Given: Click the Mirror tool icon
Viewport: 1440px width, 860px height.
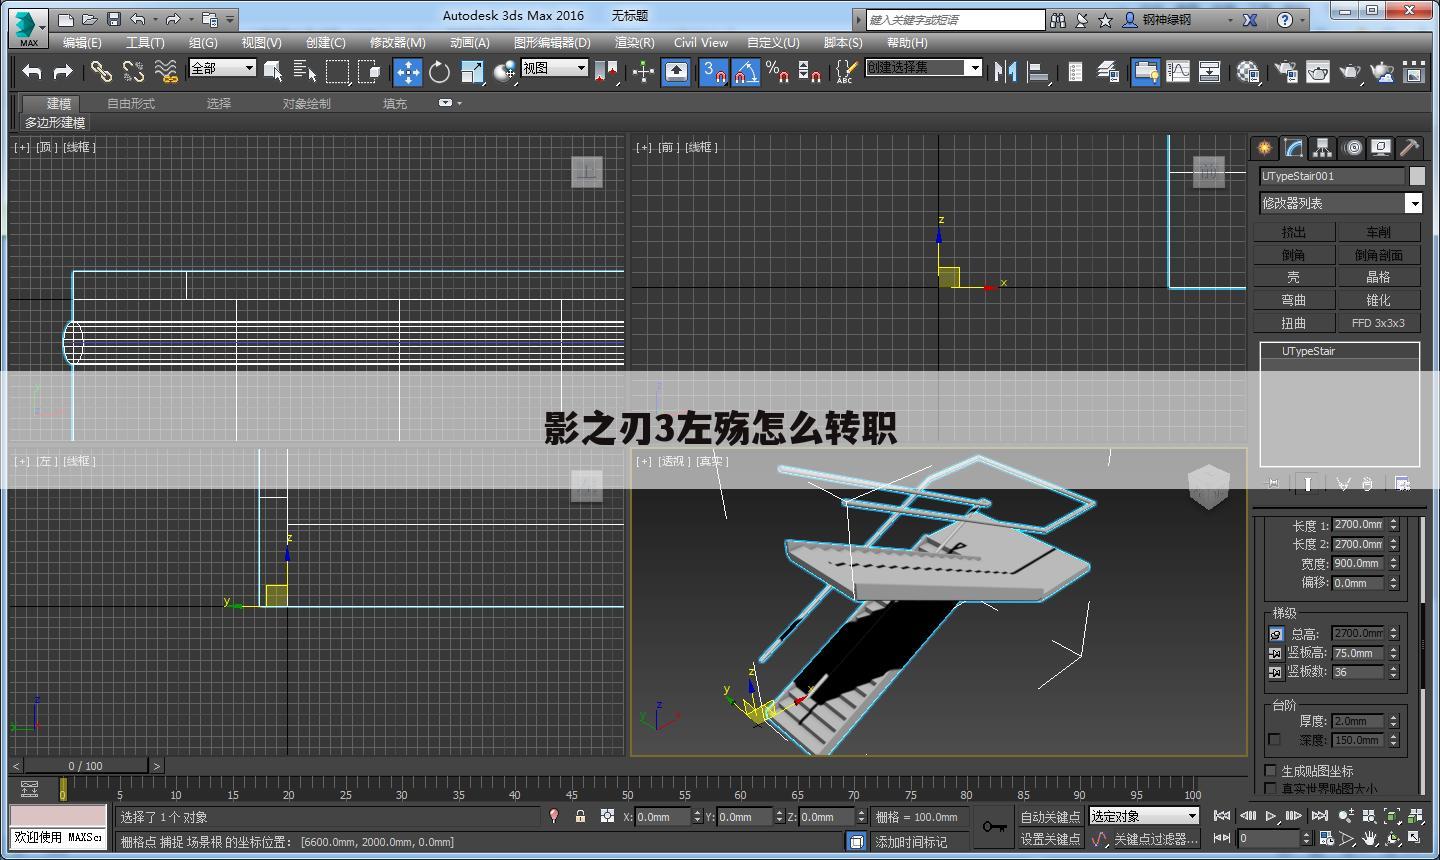Looking at the screenshot, I should tap(1006, 71).
